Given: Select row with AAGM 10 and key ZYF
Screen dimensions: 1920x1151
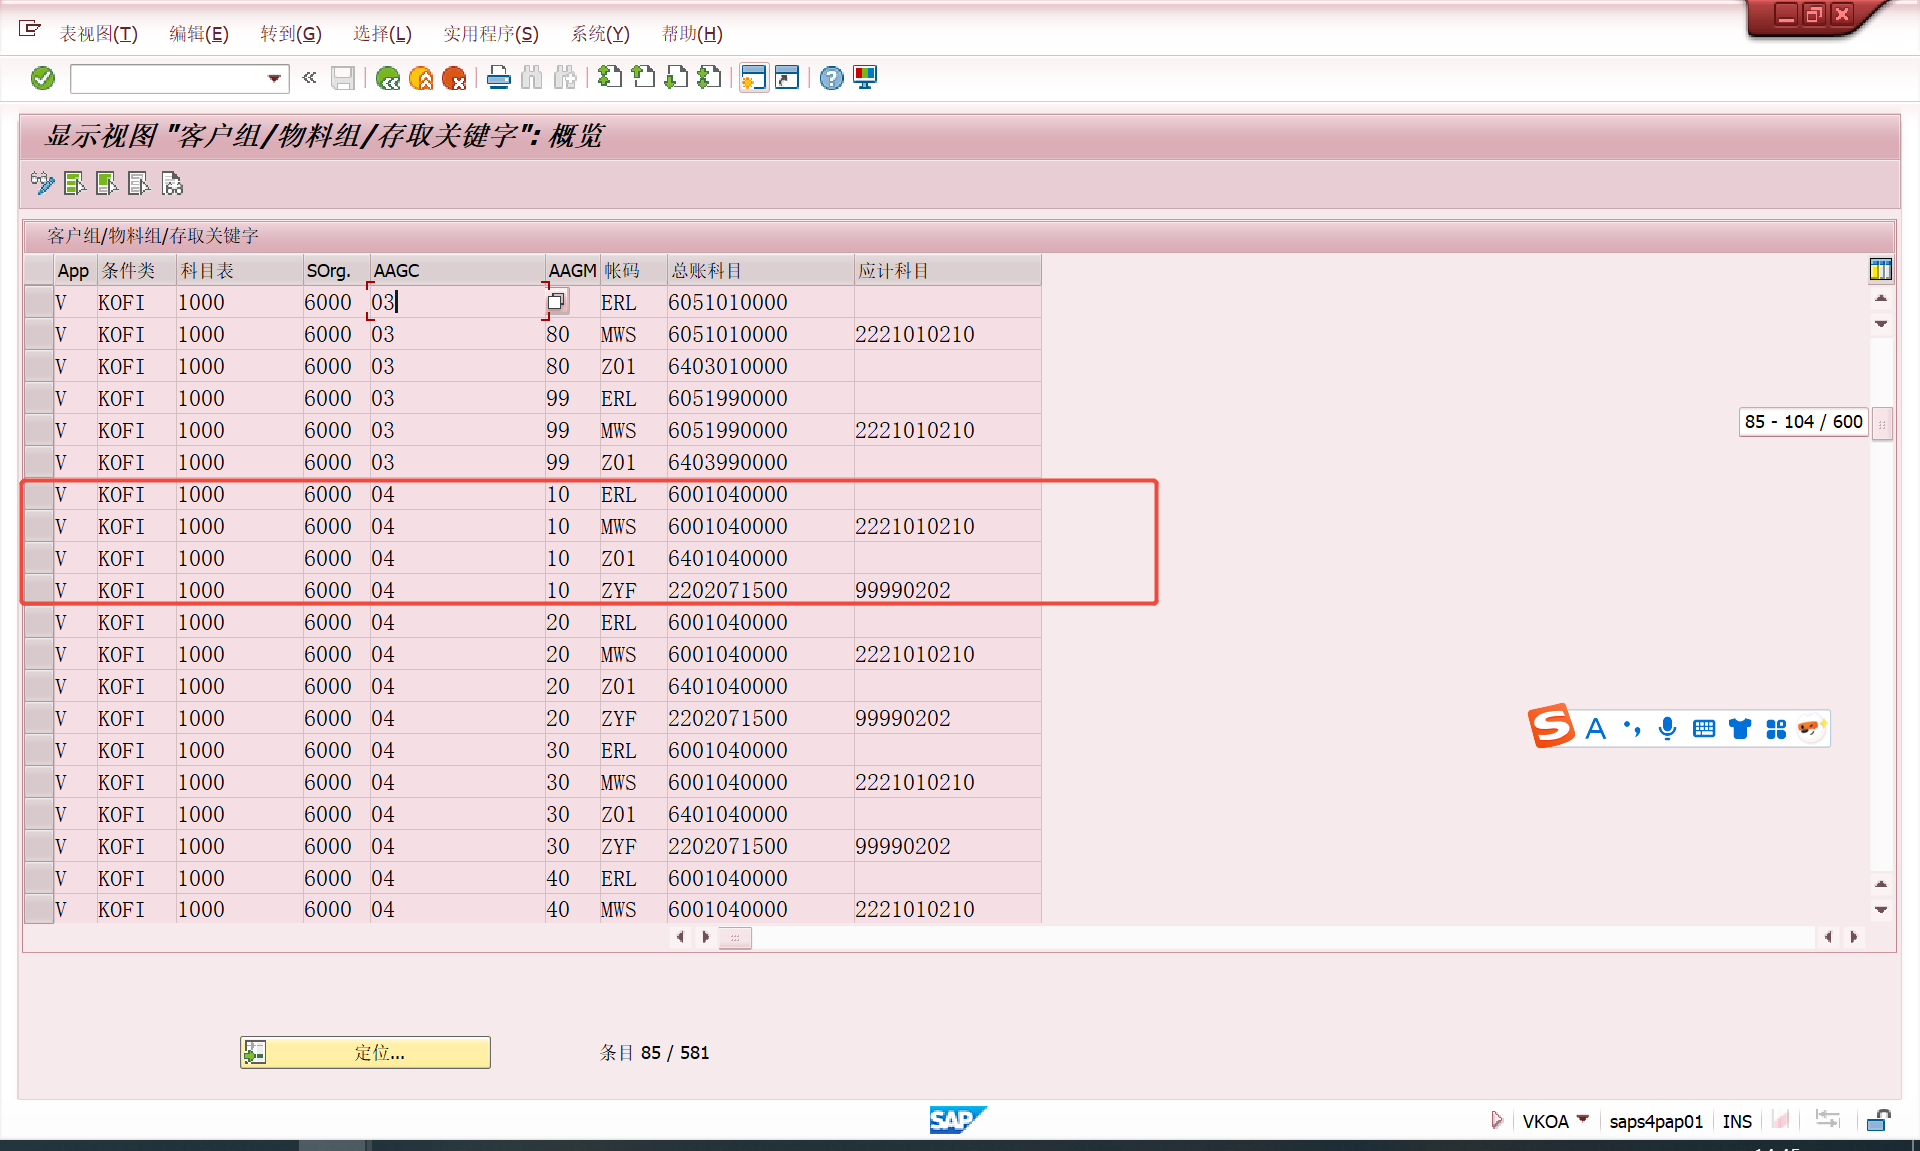Looking at the screenshot, I should [38, 591].
